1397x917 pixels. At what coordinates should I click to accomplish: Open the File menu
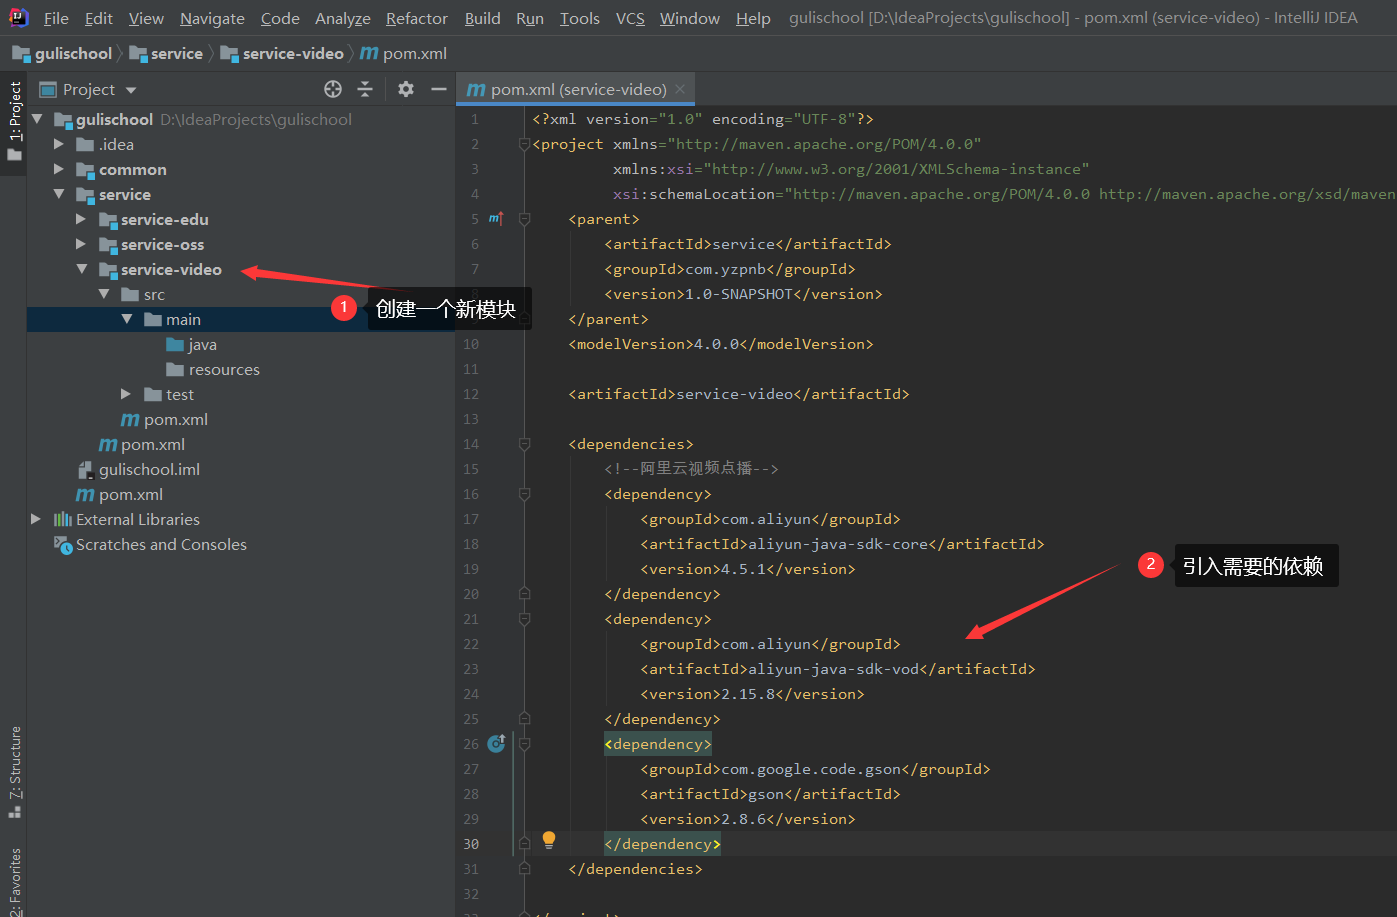coord(56,18)
